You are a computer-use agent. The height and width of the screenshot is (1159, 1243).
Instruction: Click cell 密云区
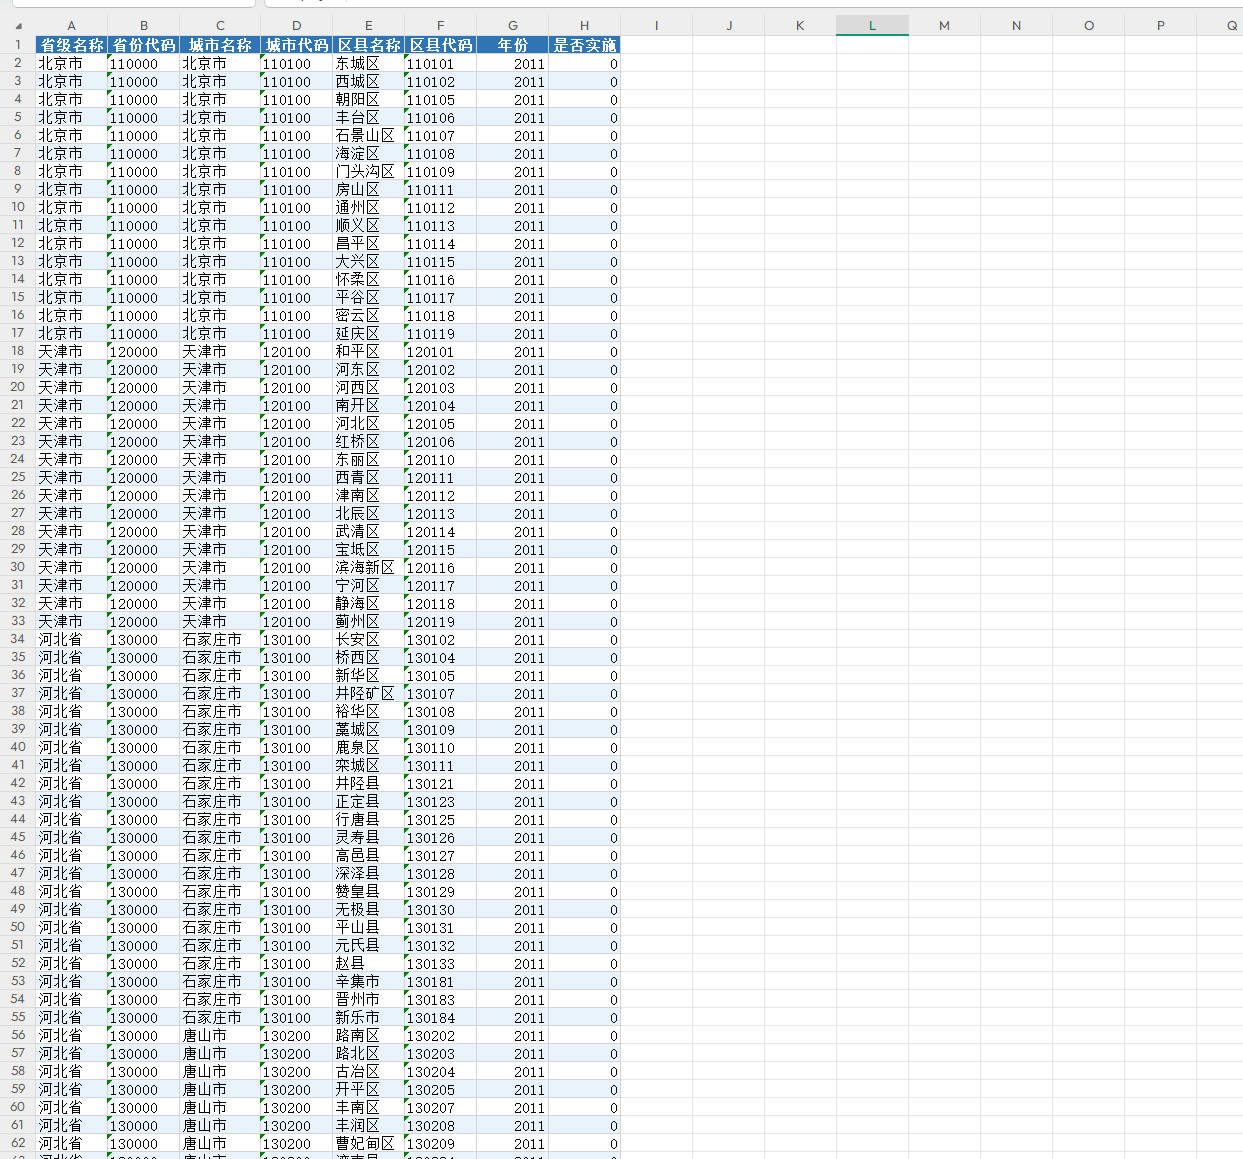pos(369,315)
